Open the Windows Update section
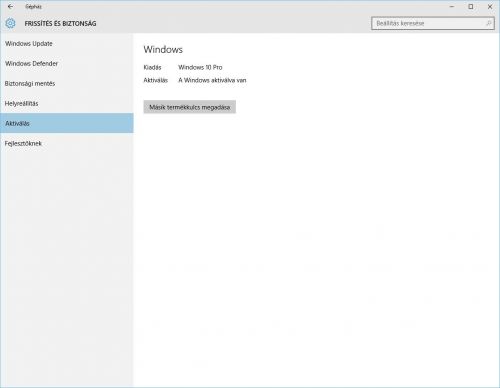 [67, 44]
